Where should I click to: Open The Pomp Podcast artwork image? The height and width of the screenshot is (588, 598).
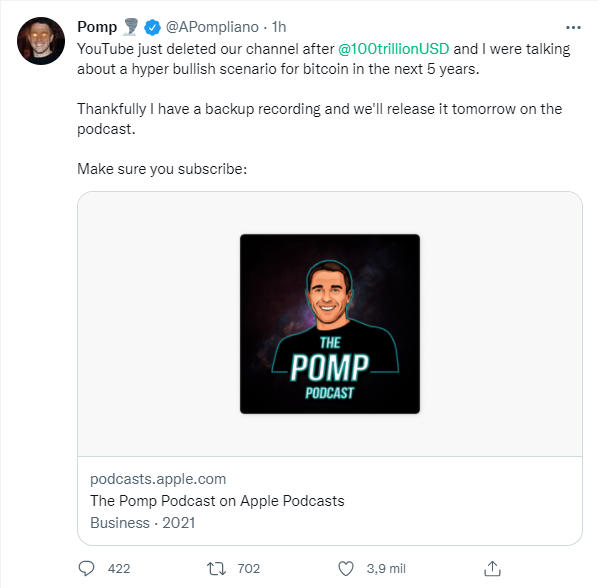[x=330, y=324]
